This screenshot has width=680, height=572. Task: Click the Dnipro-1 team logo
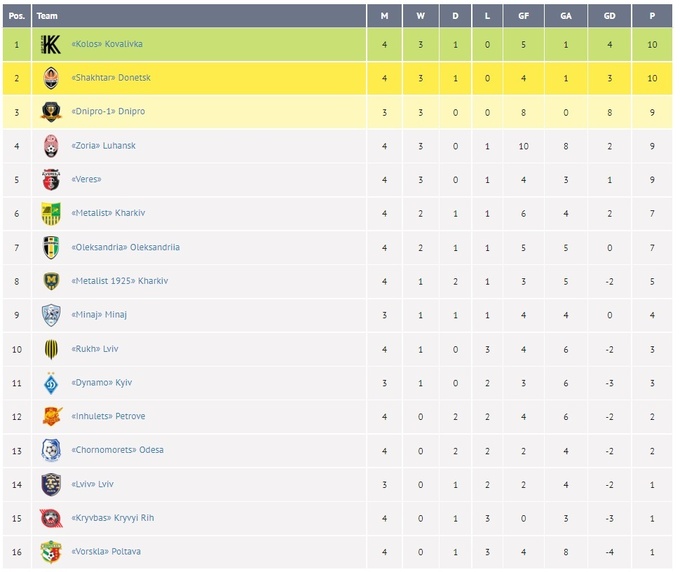(51, 112)
